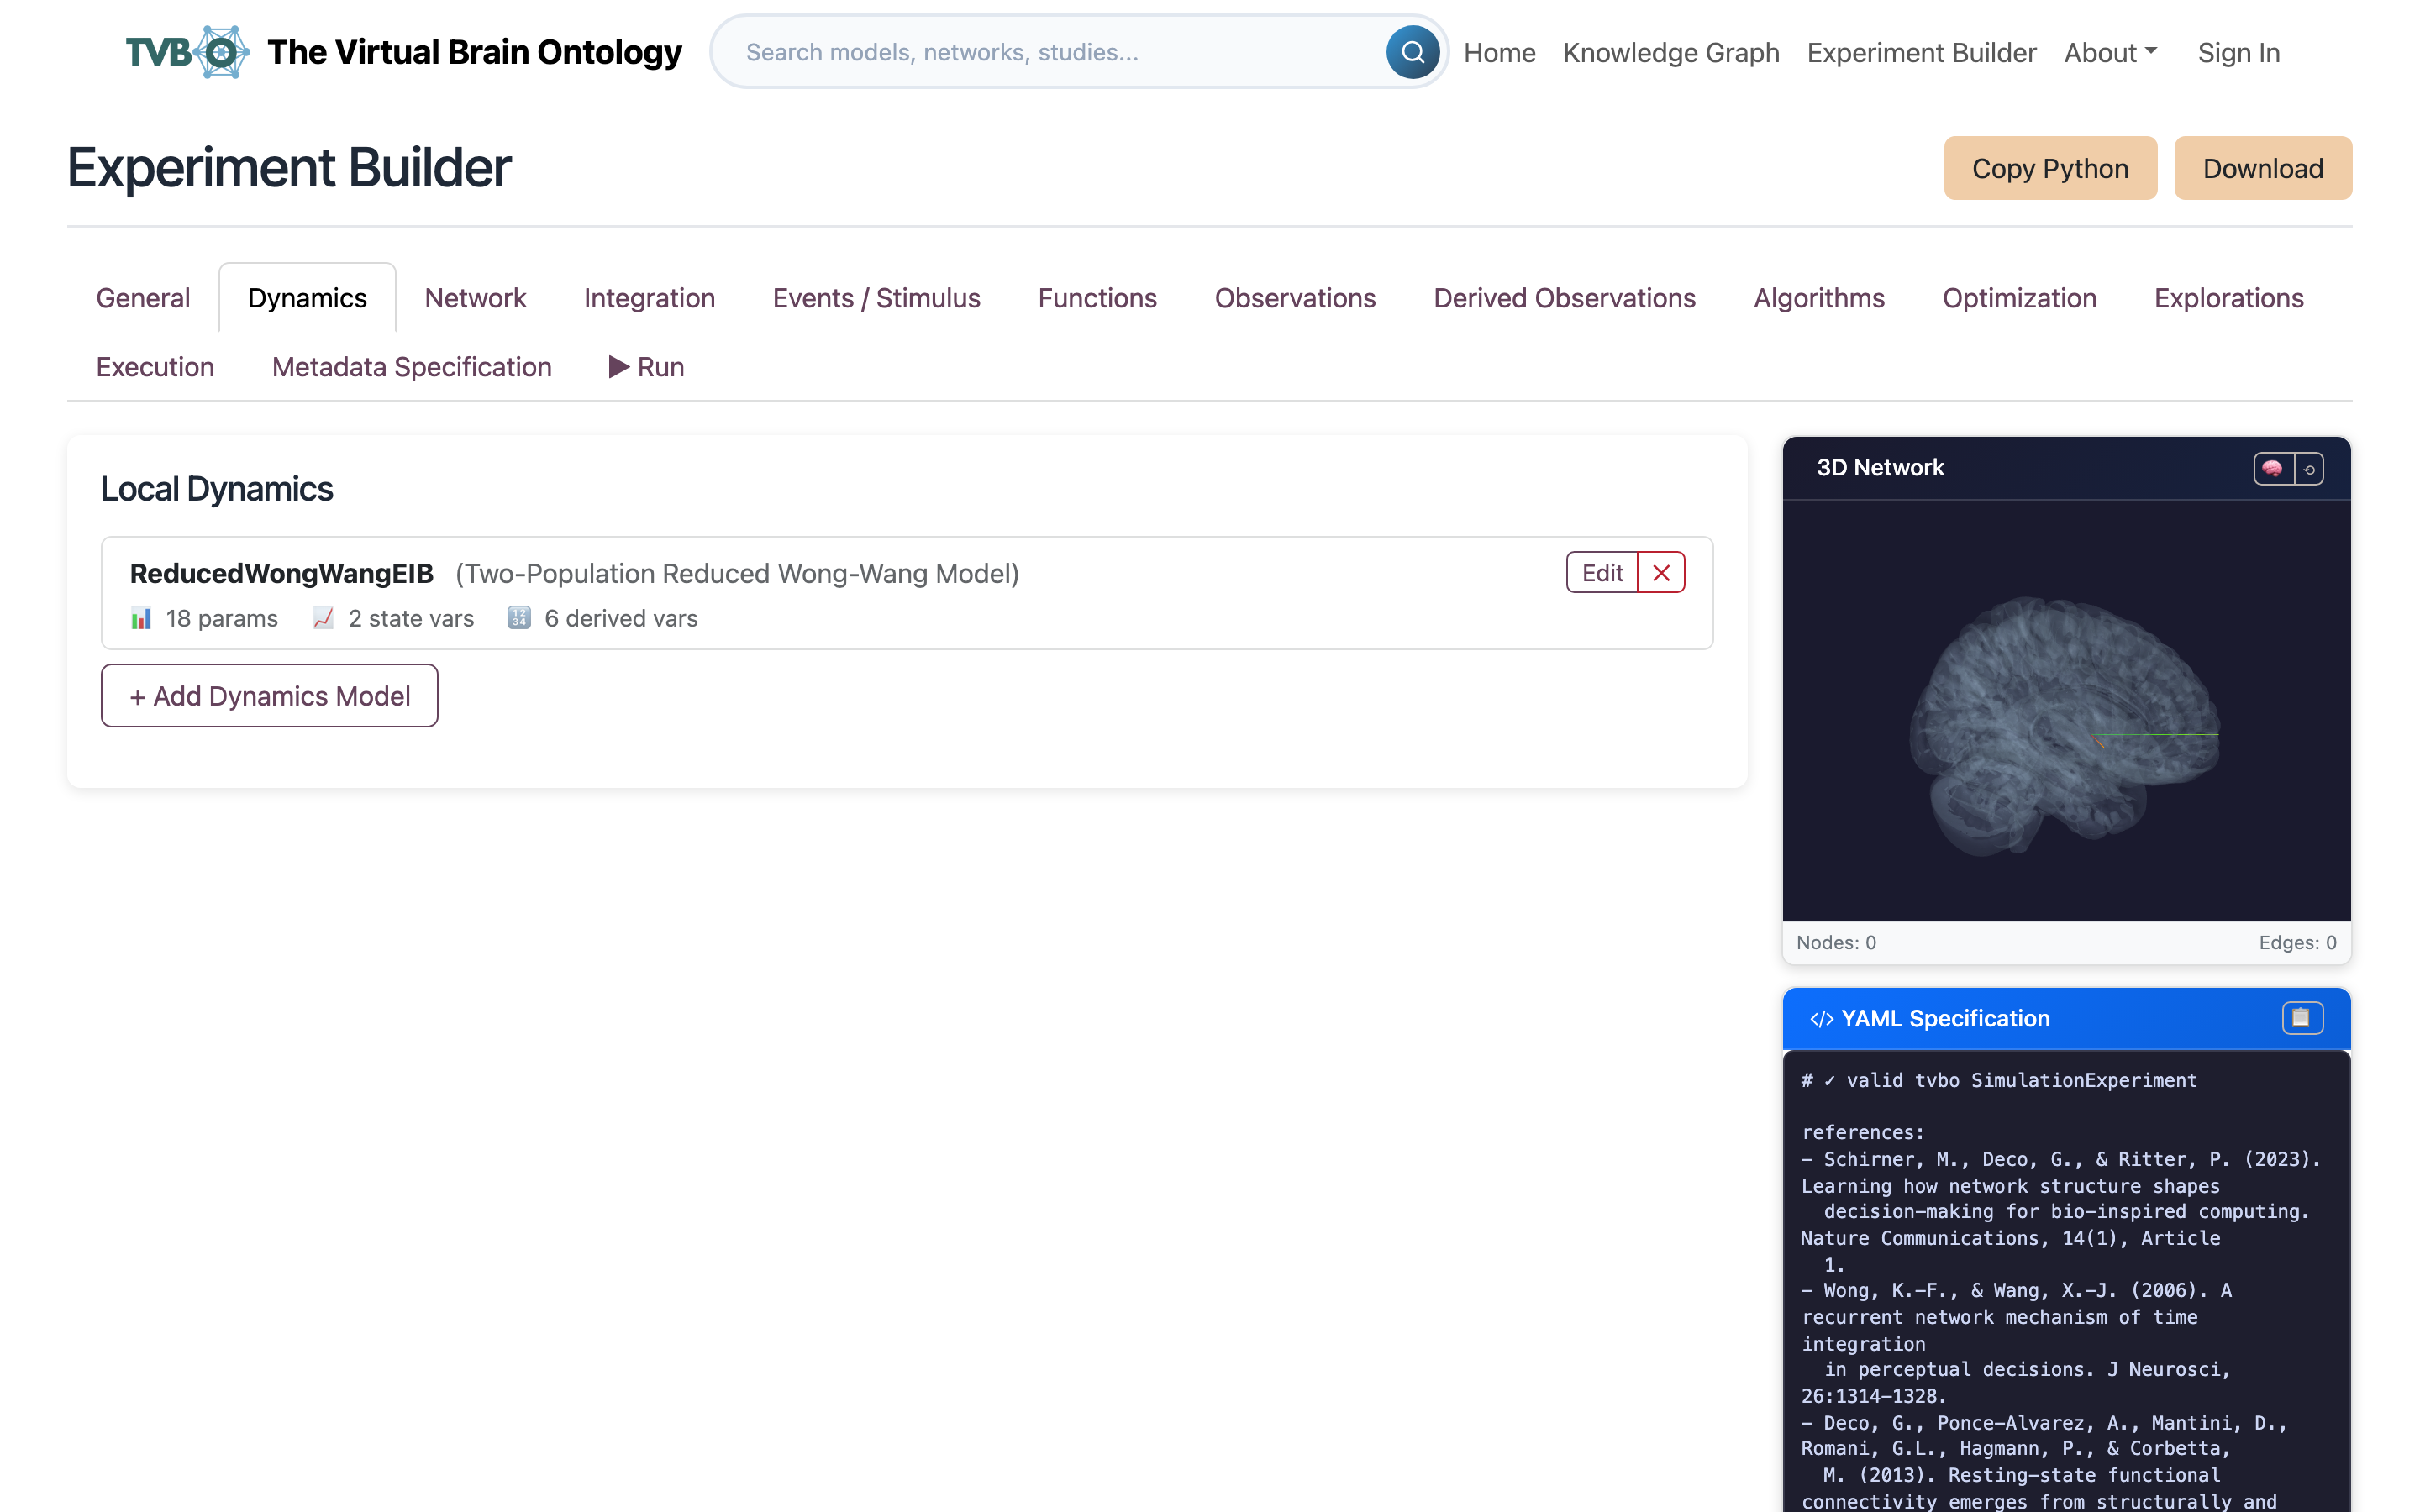
Task: Click the 3D brain model viewport
Action: pos(2066,710)
